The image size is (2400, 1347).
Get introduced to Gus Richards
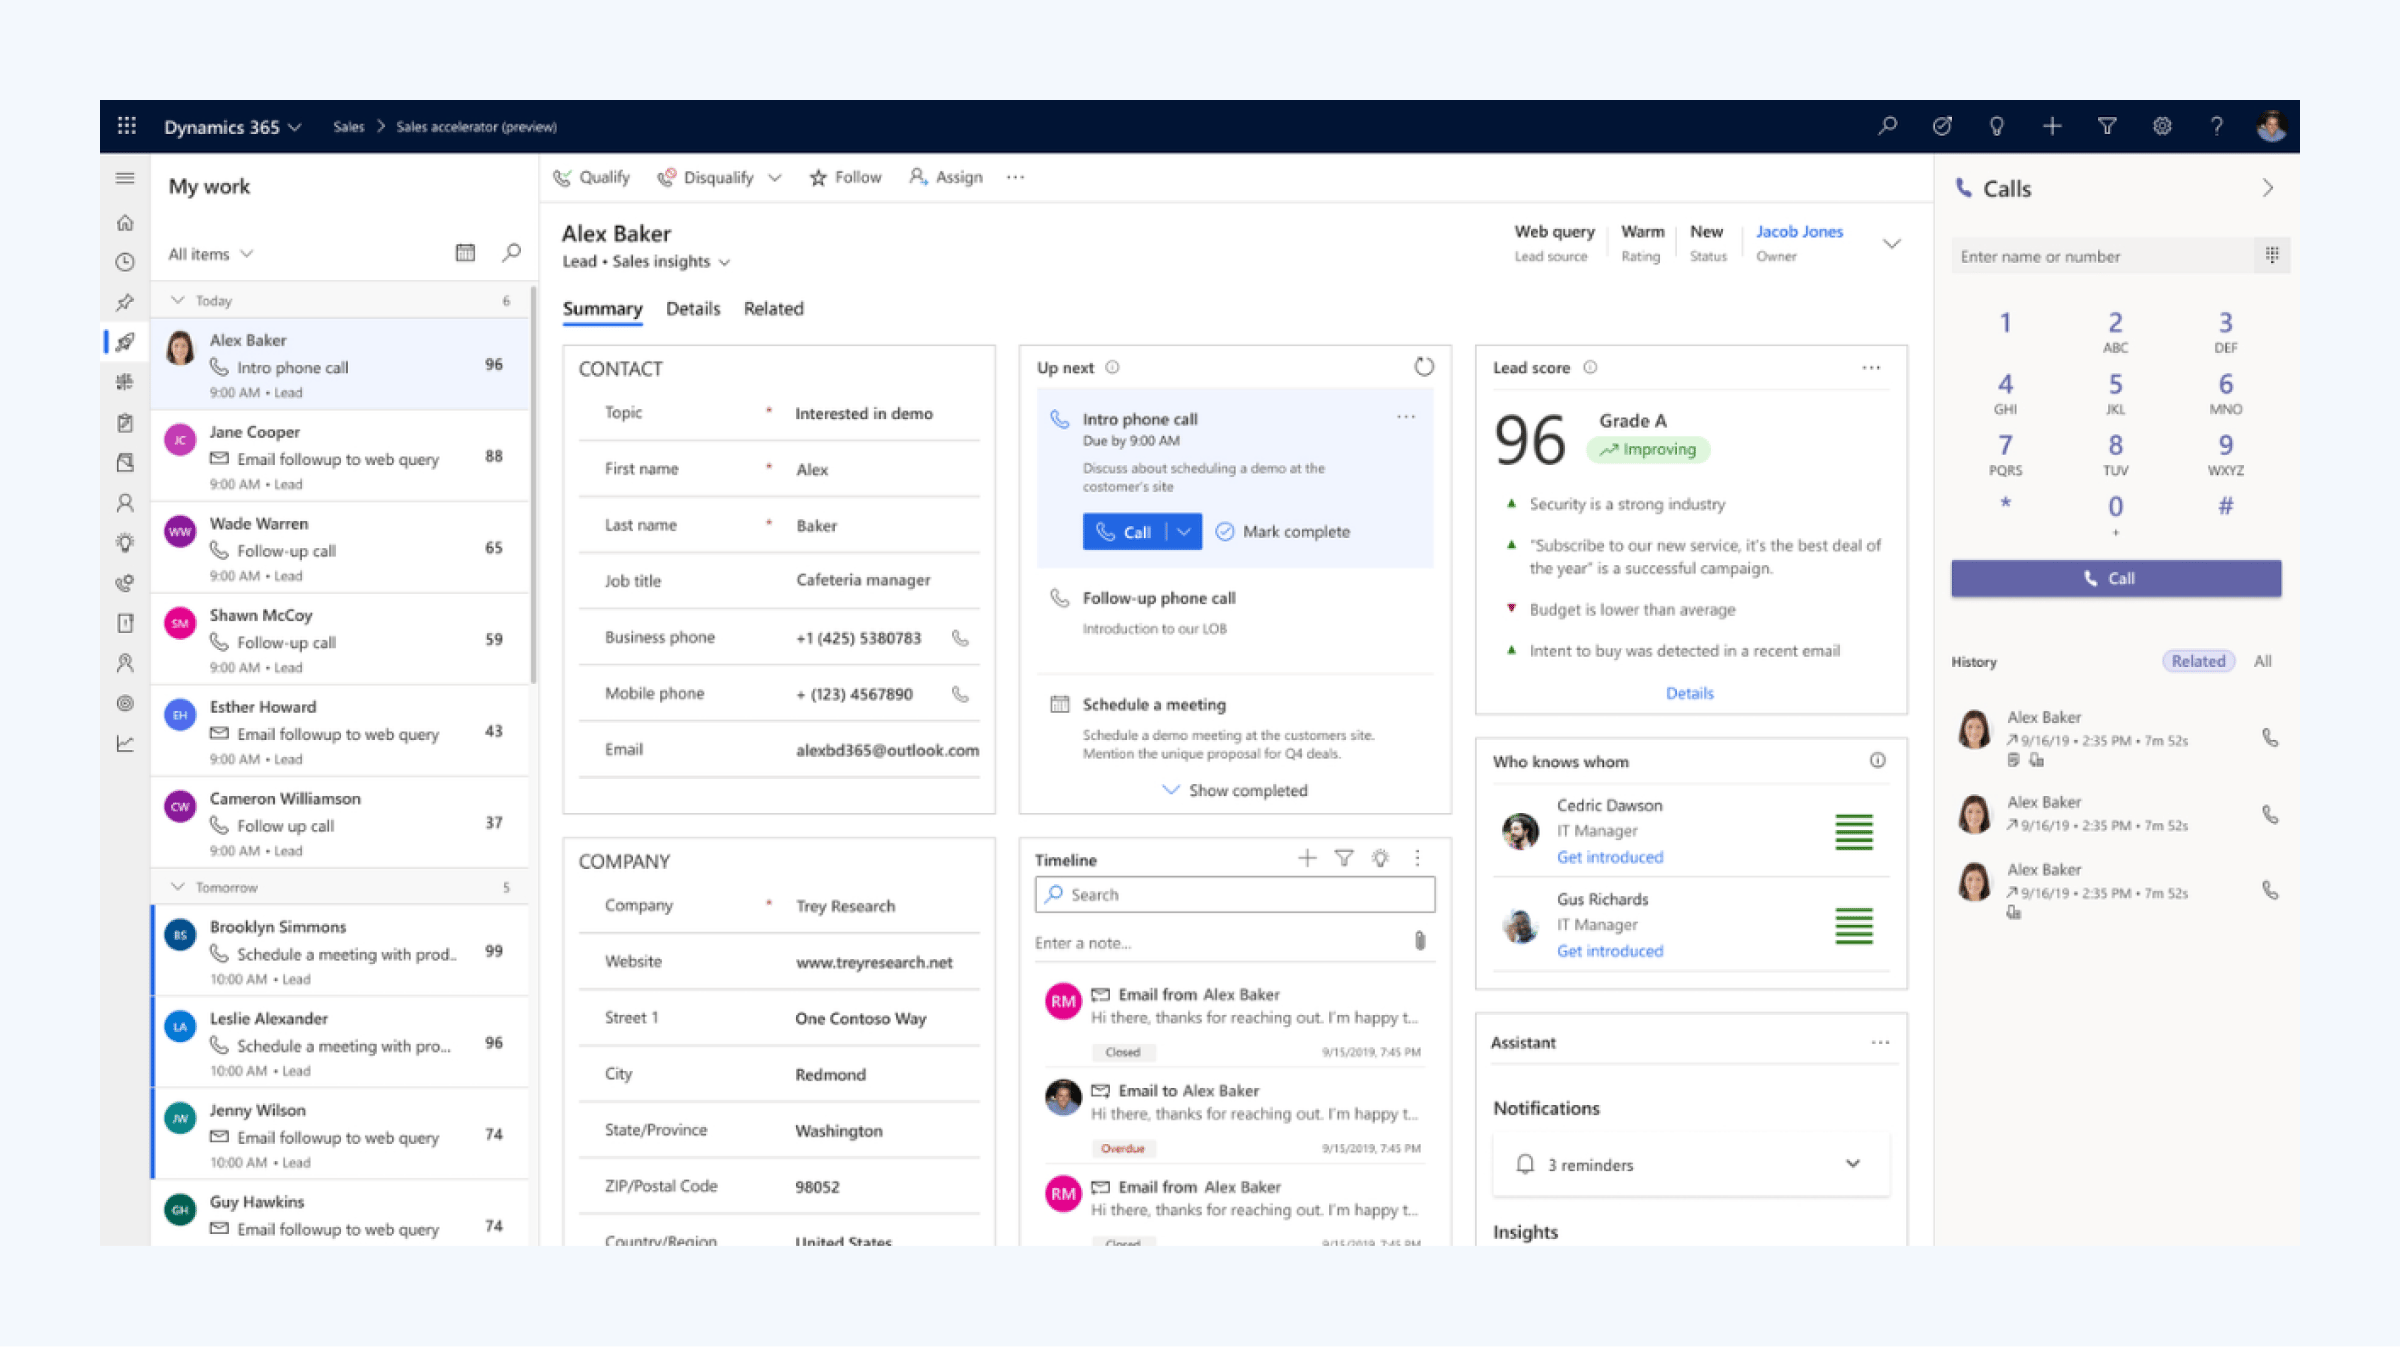(1609, 951)
